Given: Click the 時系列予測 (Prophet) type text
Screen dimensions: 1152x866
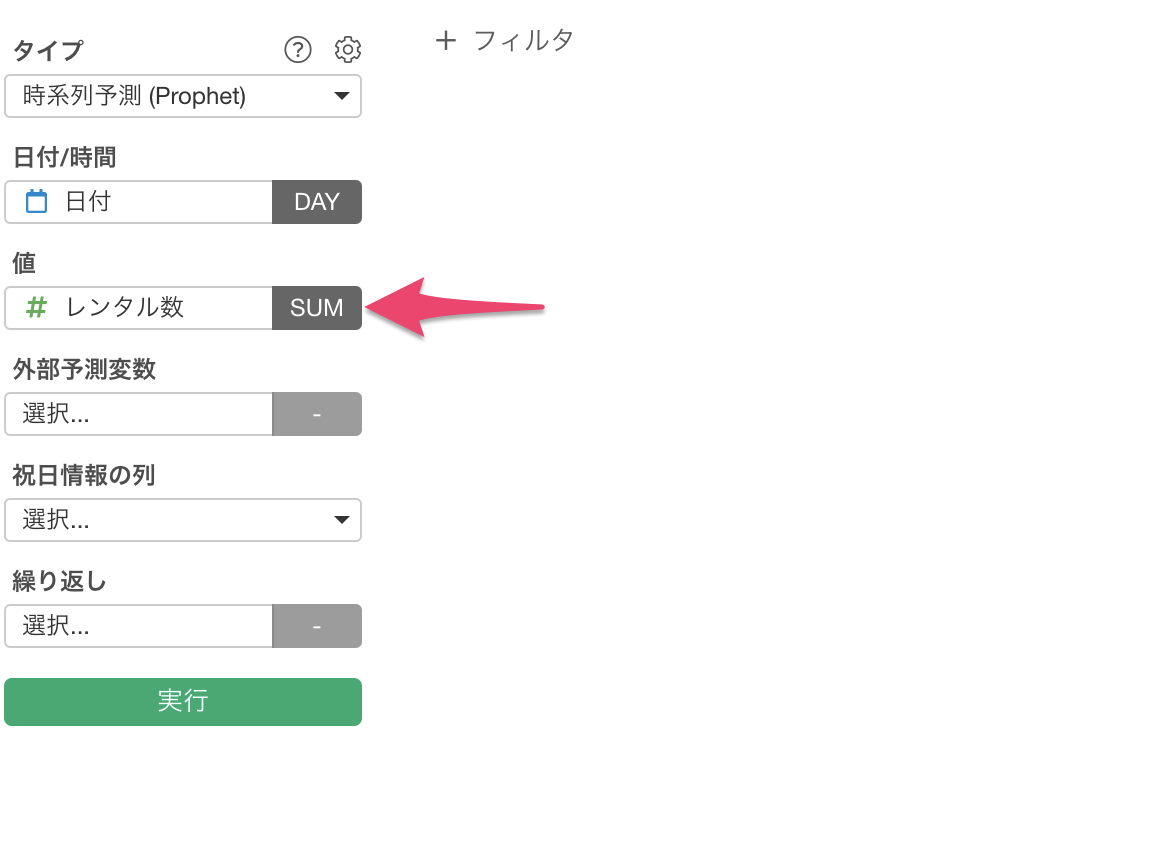Looking at the screenshot, I should click(134, 96).
